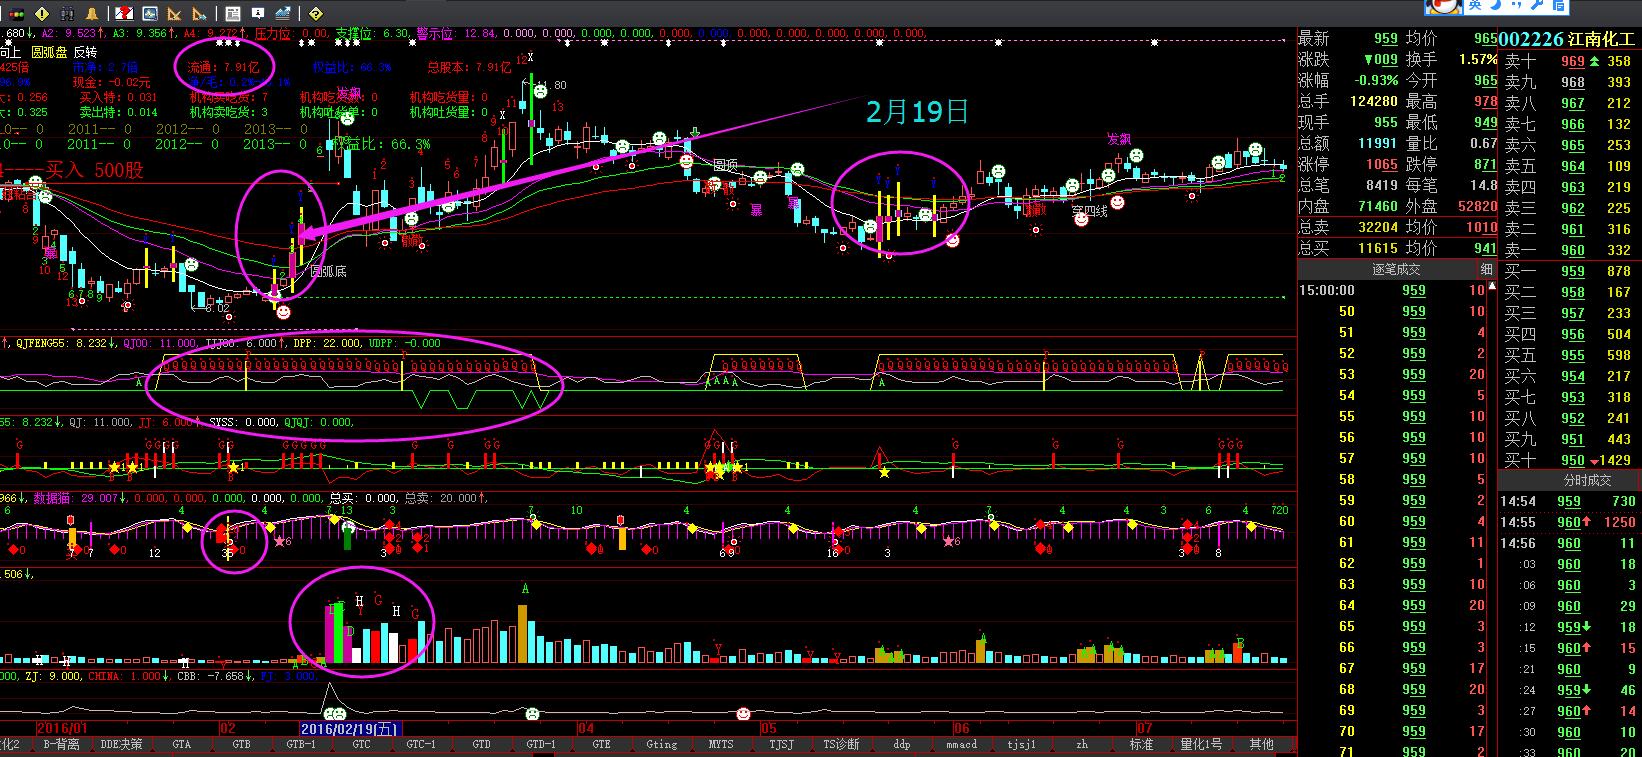Screen dimensions: 1642x757
Task: Click the 涨停 value 1065
Action: (1382, 164)
